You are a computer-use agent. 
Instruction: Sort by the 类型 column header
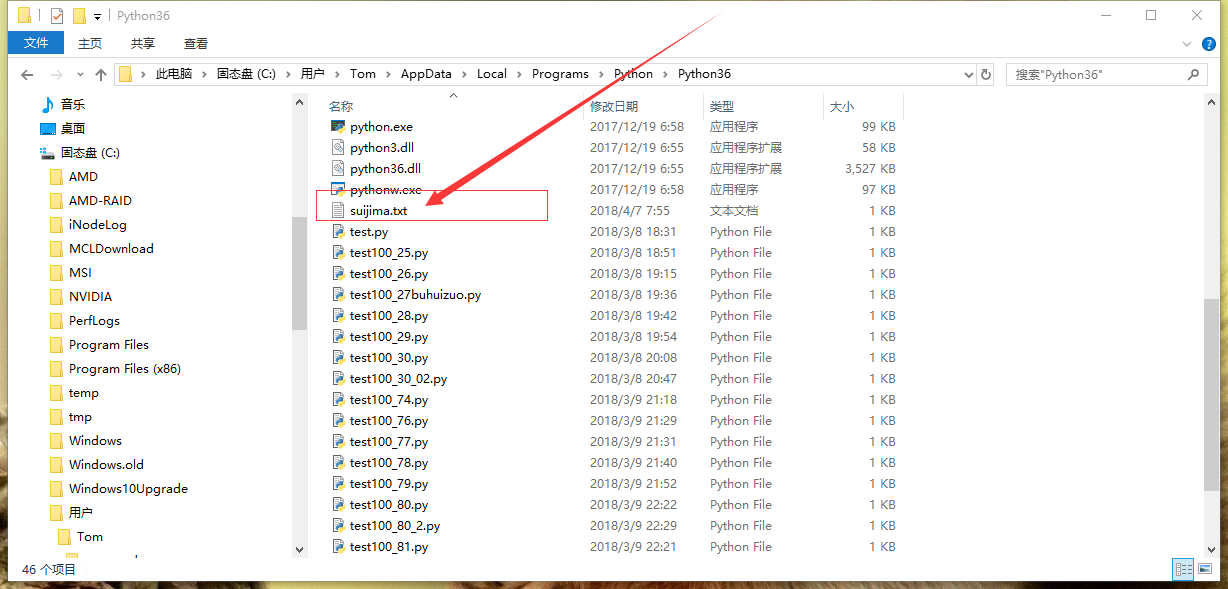tap(722, 106)
